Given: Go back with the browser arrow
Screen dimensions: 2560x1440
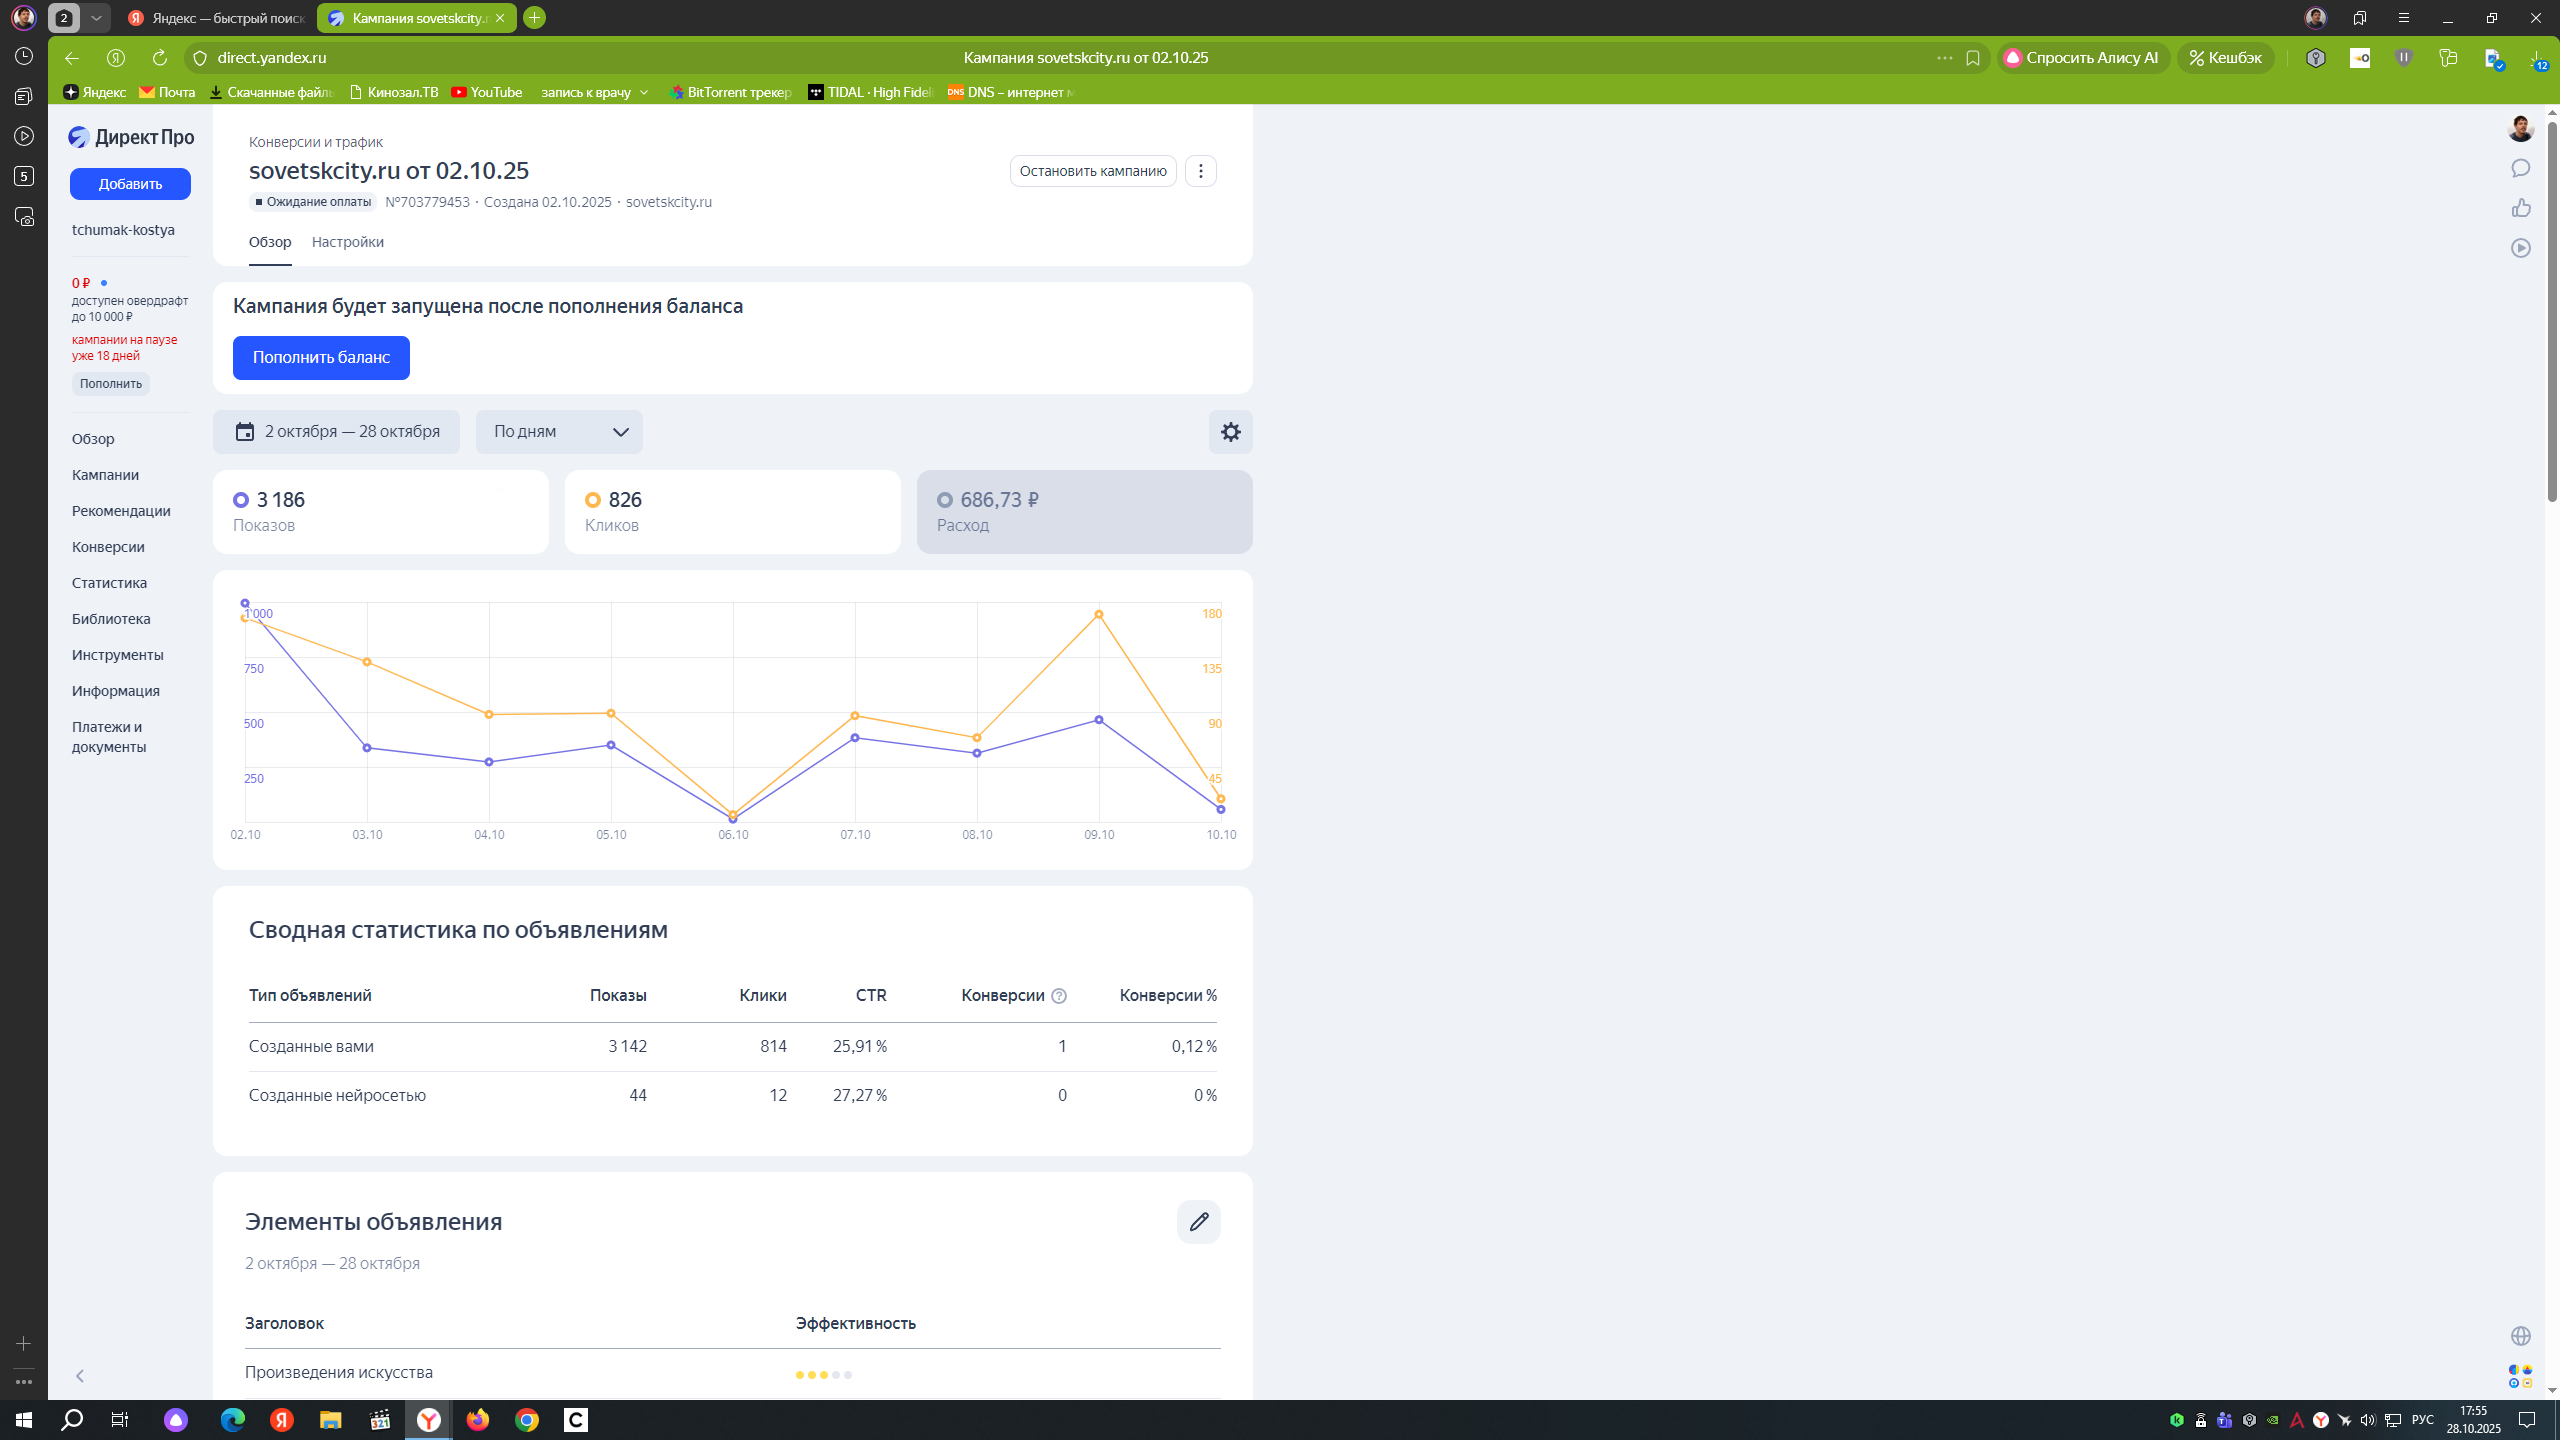Looking at the screenshot, I should pos(72,58).
